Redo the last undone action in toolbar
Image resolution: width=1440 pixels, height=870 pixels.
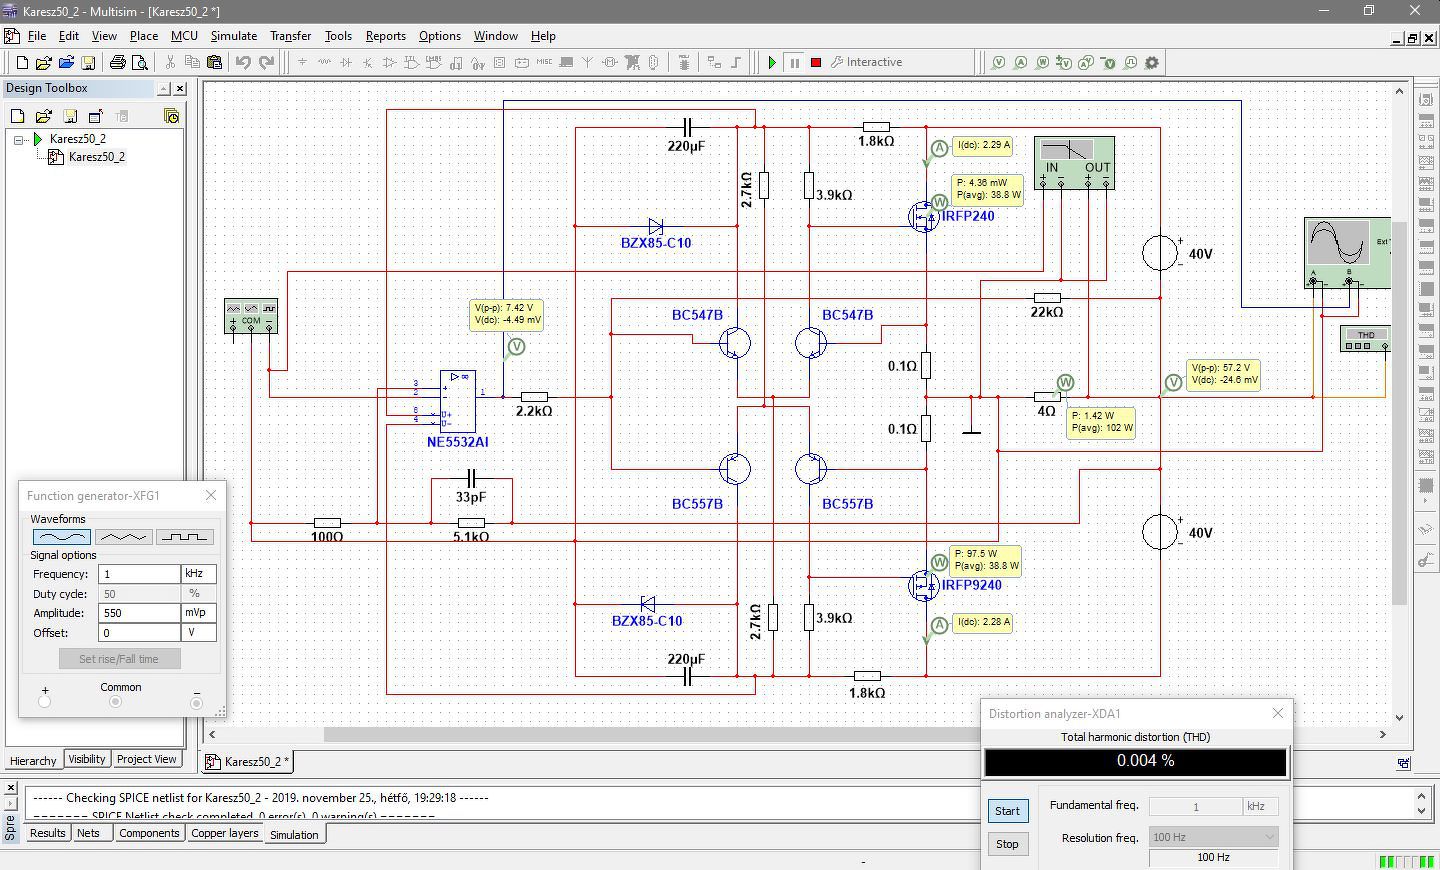click(266, 62)
